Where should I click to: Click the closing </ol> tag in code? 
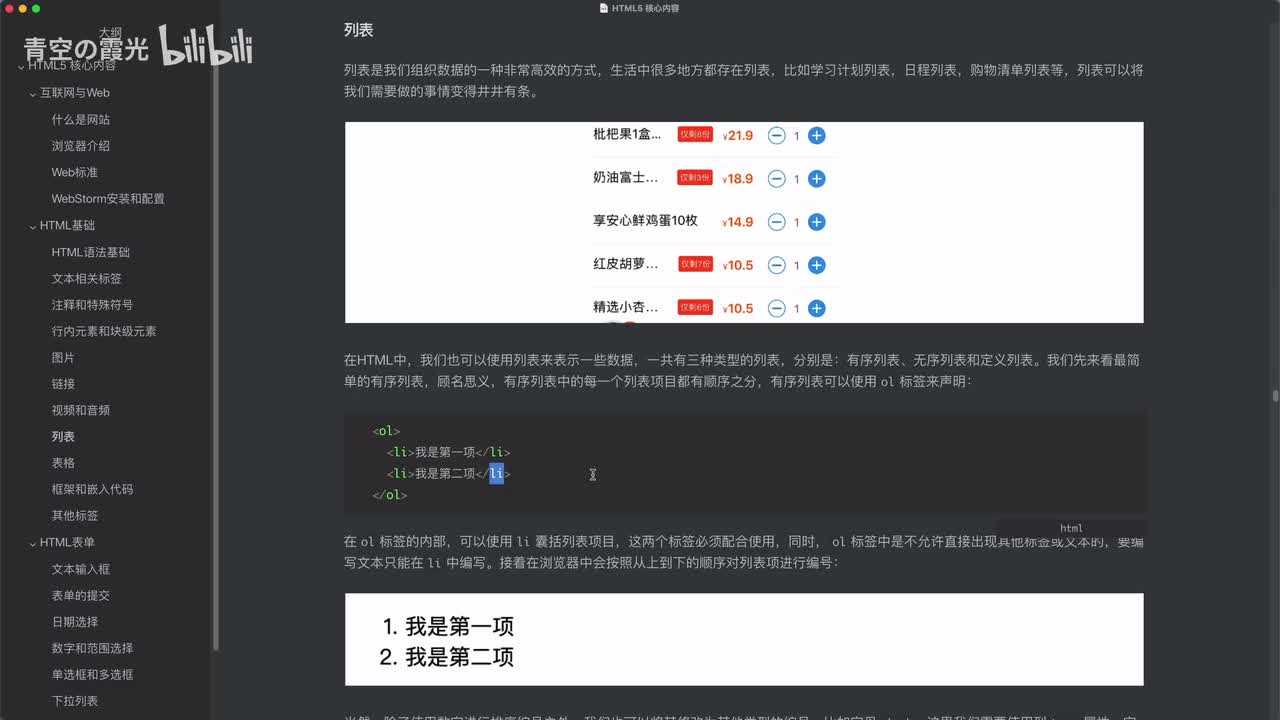tap(390, 495)
